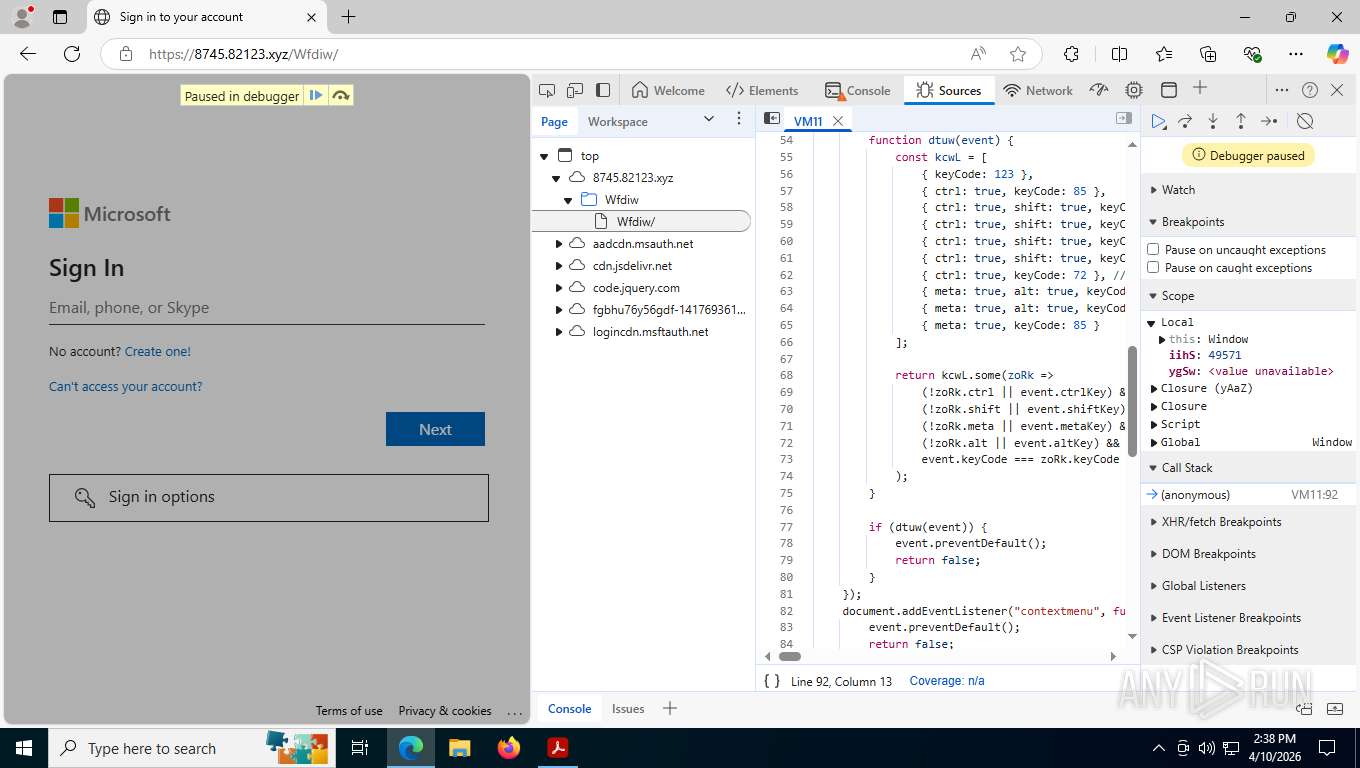Image resolution: width=1360 pixels, height=768 pixels.
Task: Step over from the Paused in debugger overlay
Action: pos(341,96)
